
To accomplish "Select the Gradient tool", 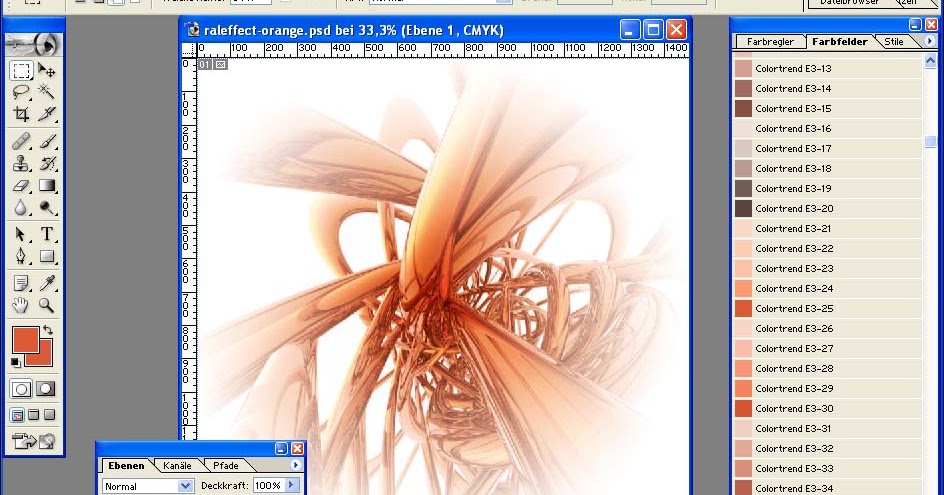I will pos(46,185).
